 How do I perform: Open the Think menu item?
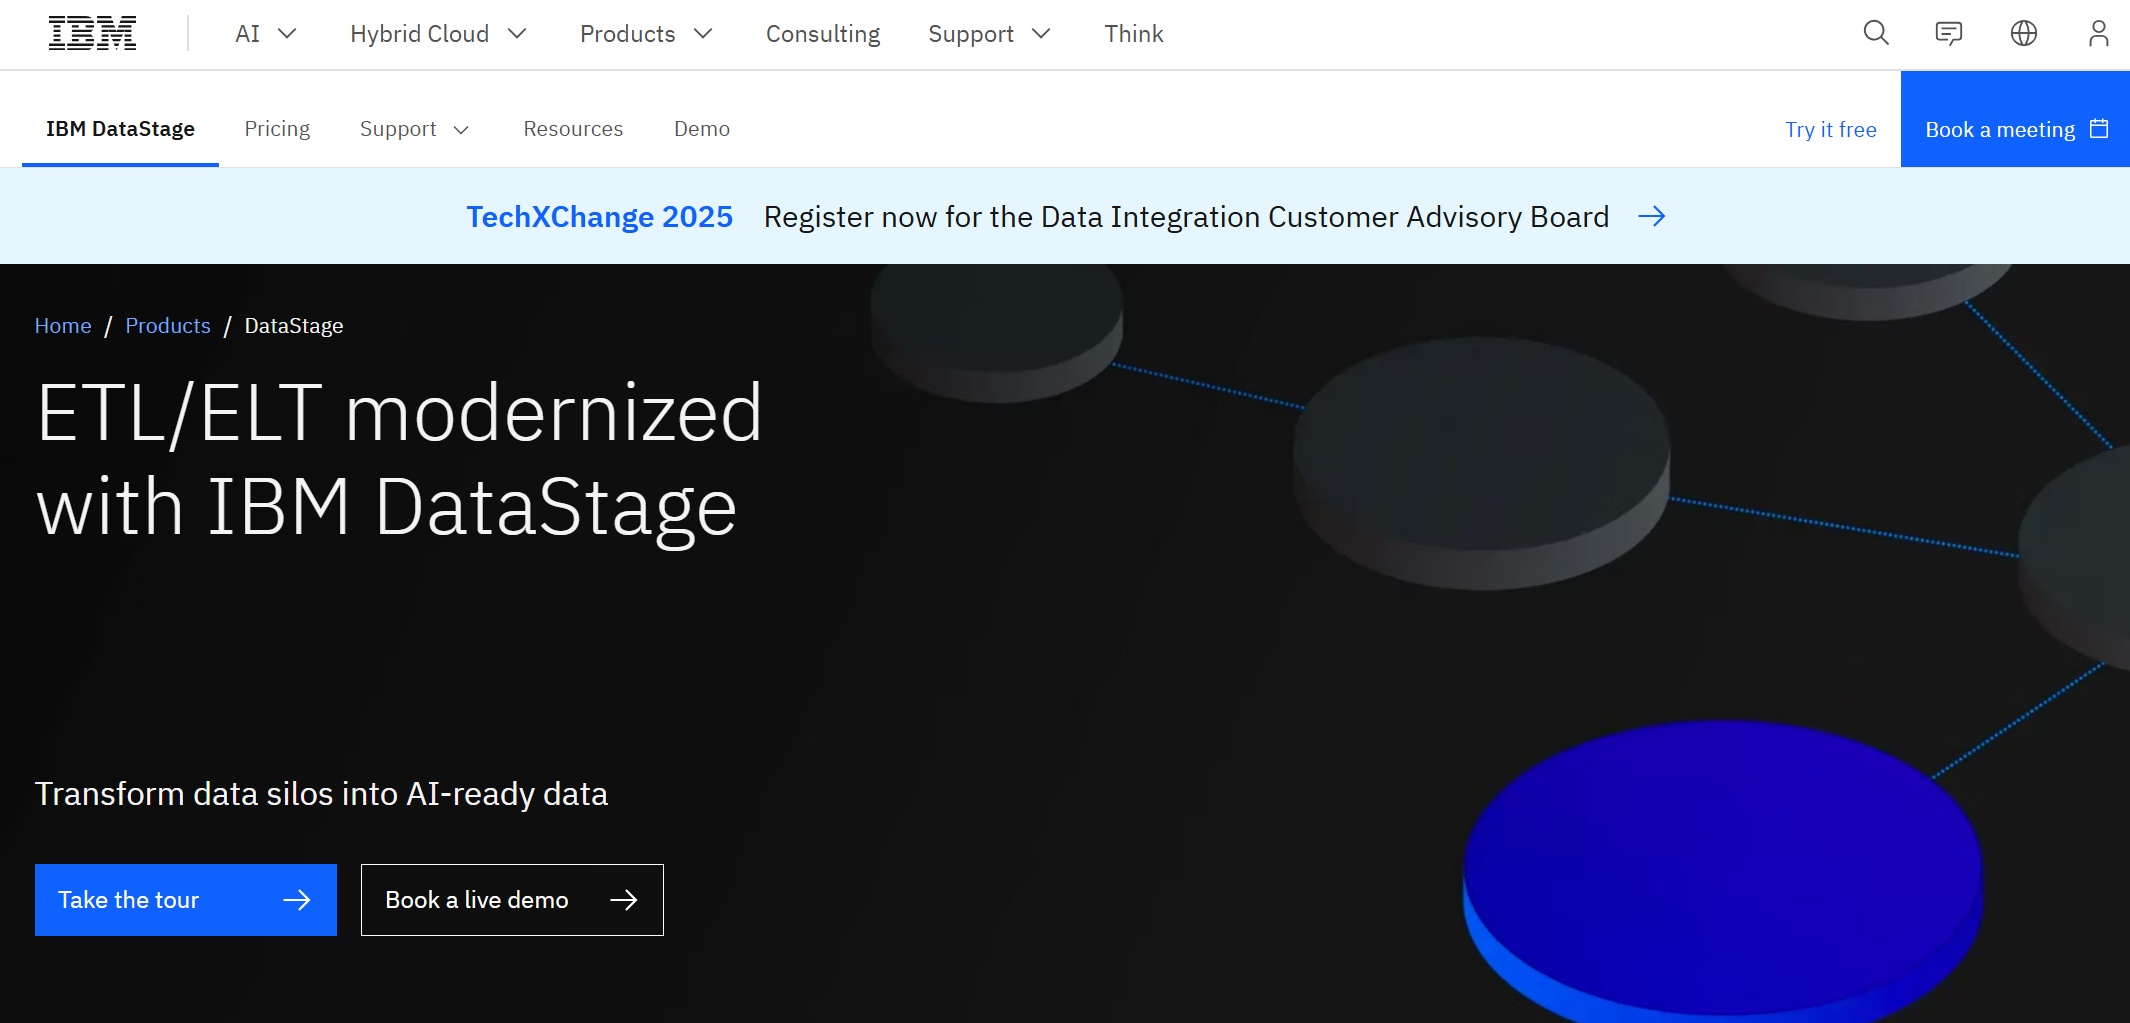coord(1133,33)
